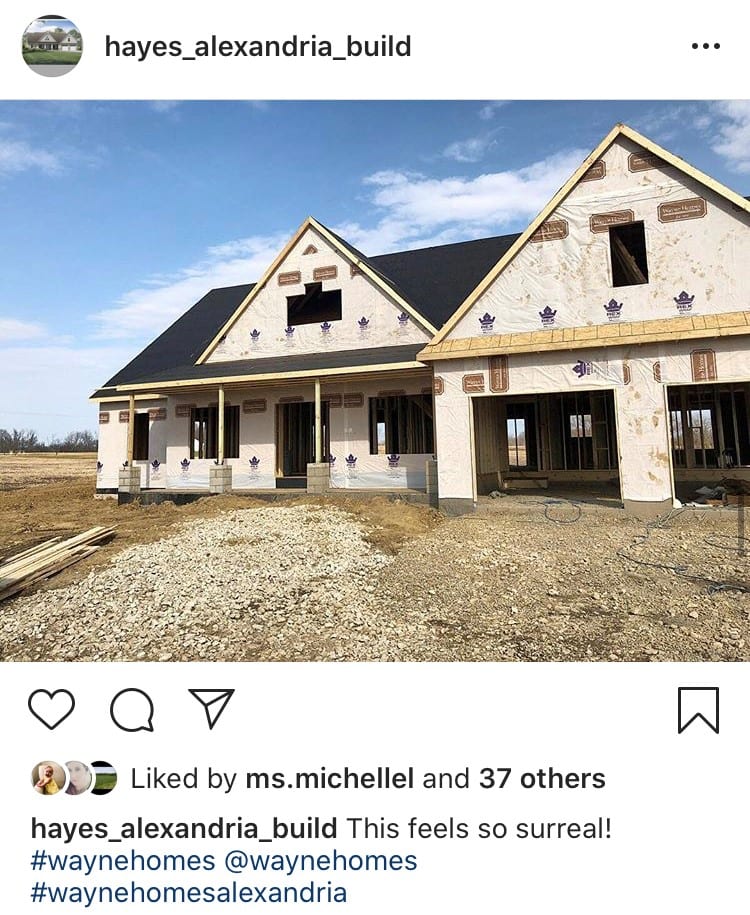750x915 pixels.
Task: Open the @waynehomes mention
Action: pos(320,861)
